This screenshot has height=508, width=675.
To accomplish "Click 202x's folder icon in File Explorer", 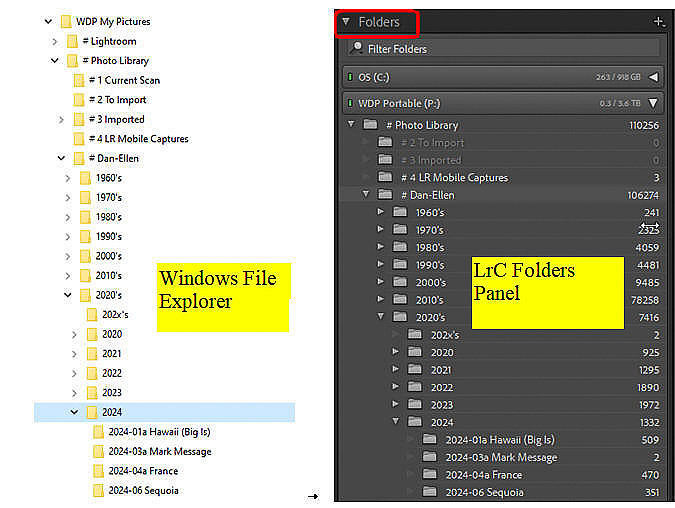I will pos(92,315).
